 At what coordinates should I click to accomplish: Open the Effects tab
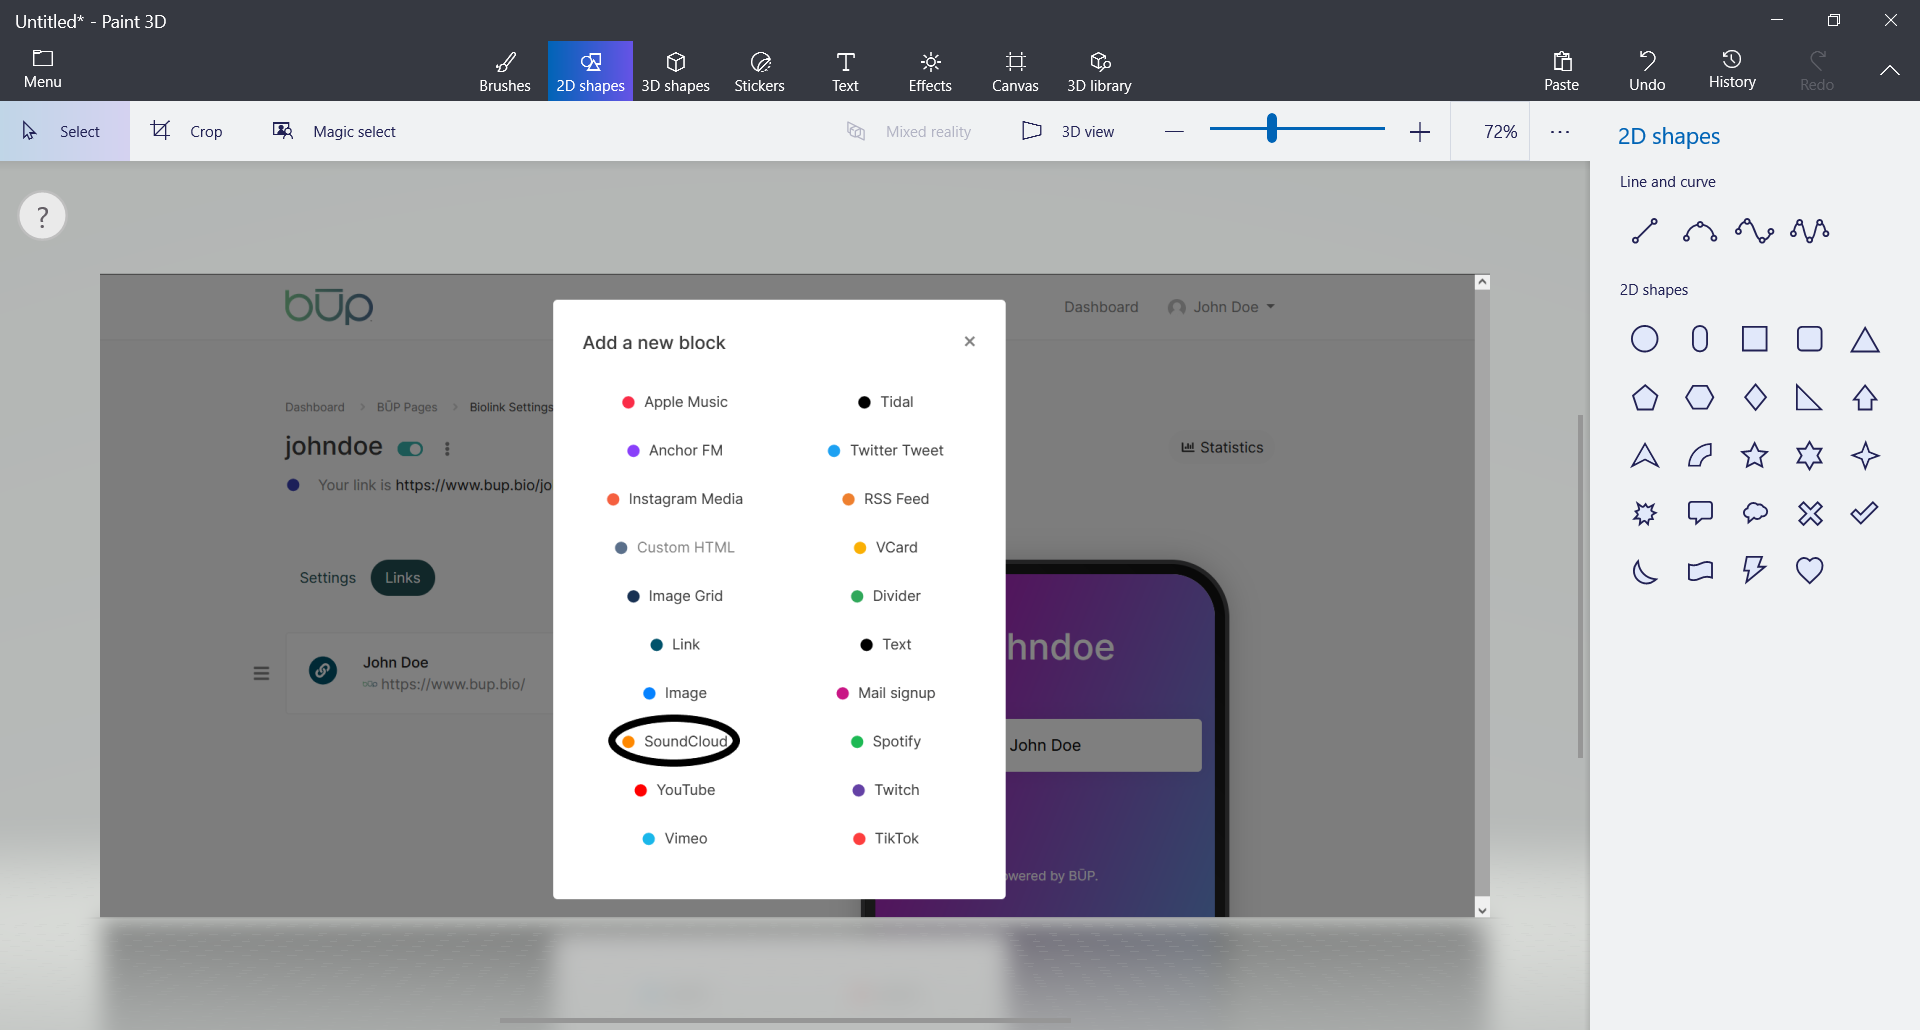coord(930,72)
